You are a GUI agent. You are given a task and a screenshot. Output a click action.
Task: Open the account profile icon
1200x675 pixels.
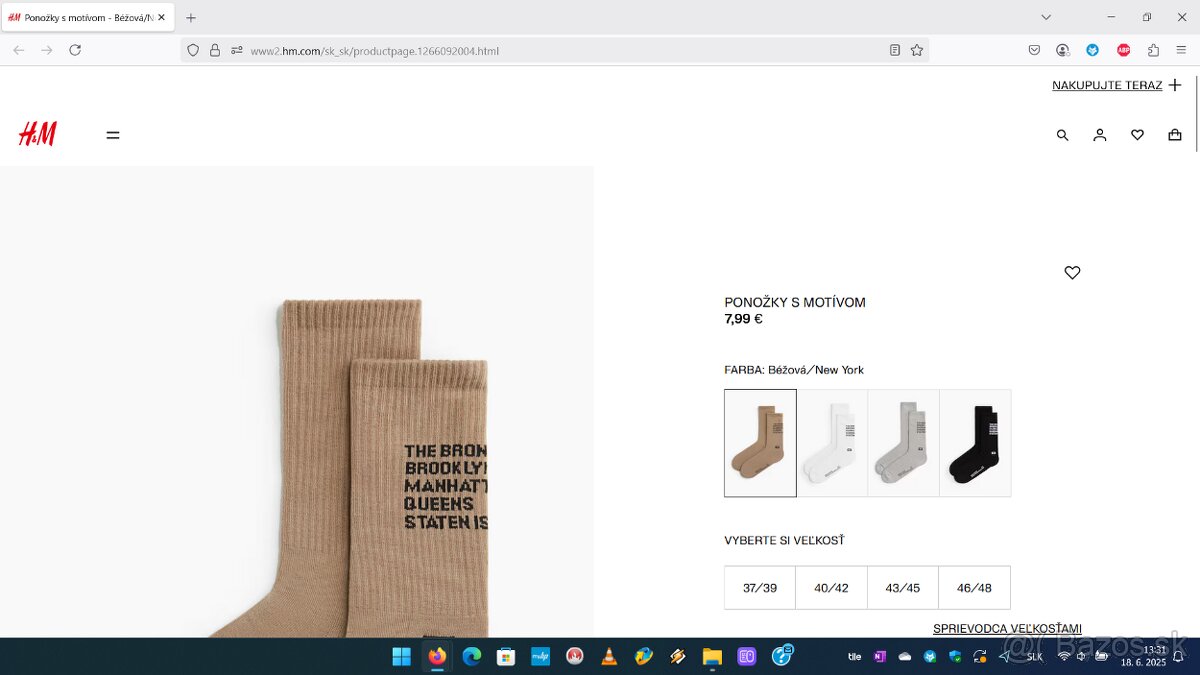1099,135
